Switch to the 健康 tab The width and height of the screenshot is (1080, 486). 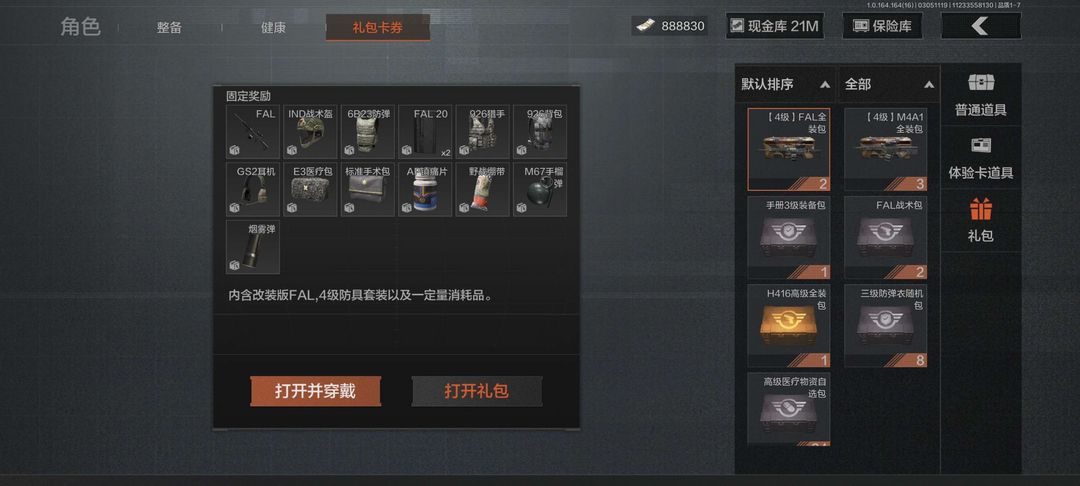point(273,28)
